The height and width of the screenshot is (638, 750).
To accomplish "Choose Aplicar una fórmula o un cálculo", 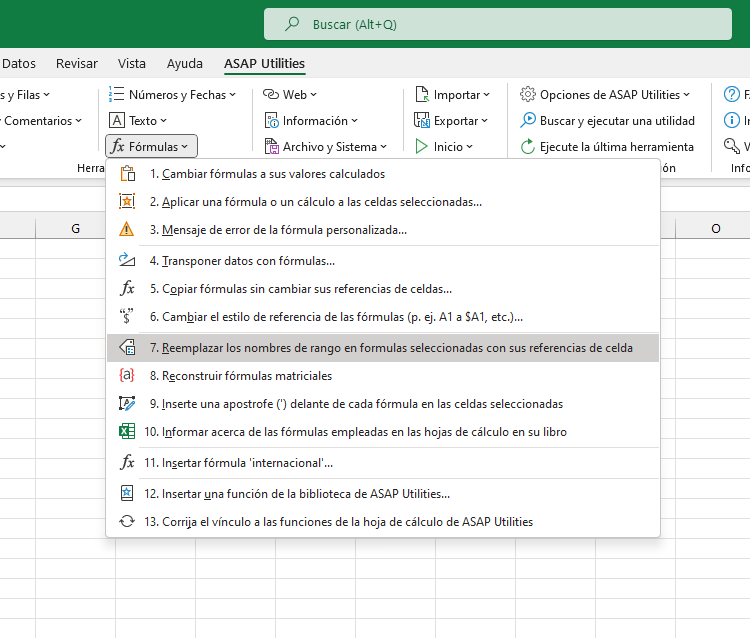I will [x=383, y=202].
